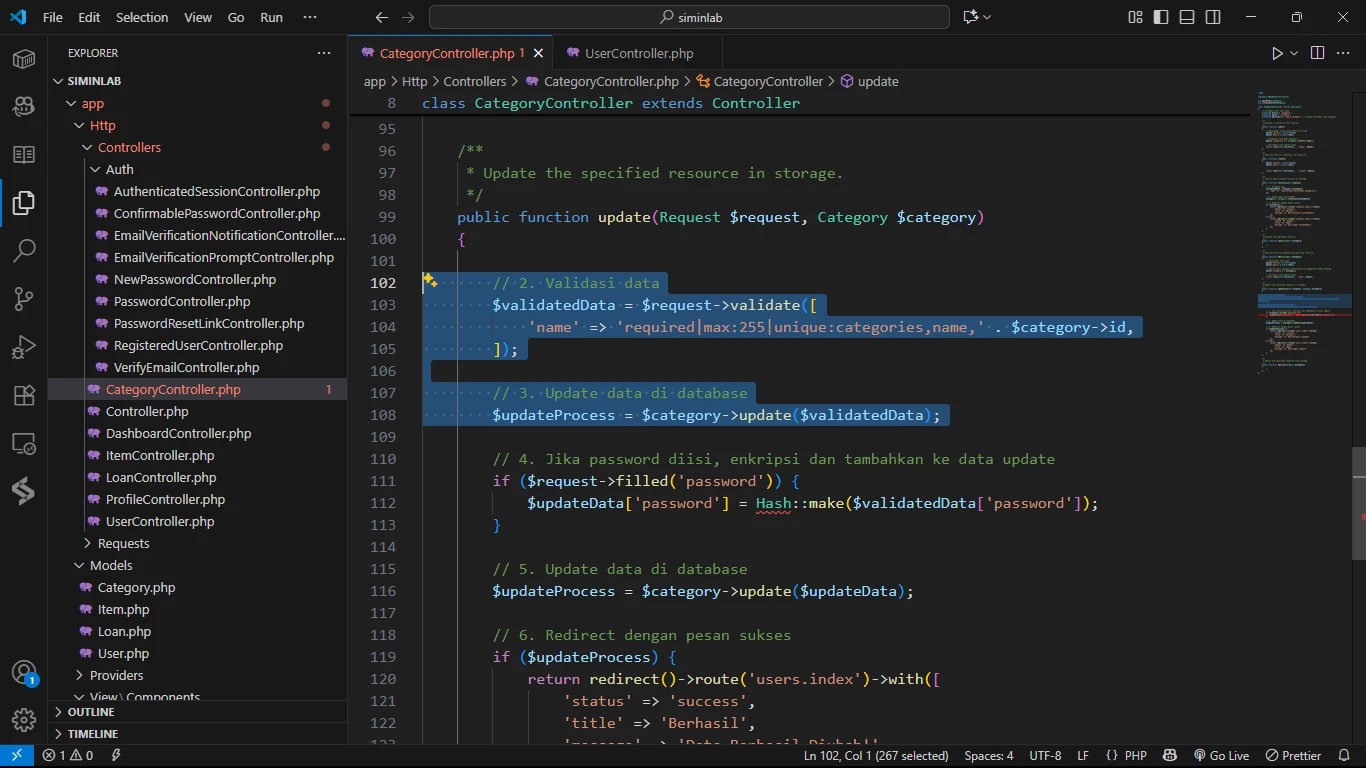Open the Source Control view
This screenshot has height=768, width=1366.
pos(24,298)
